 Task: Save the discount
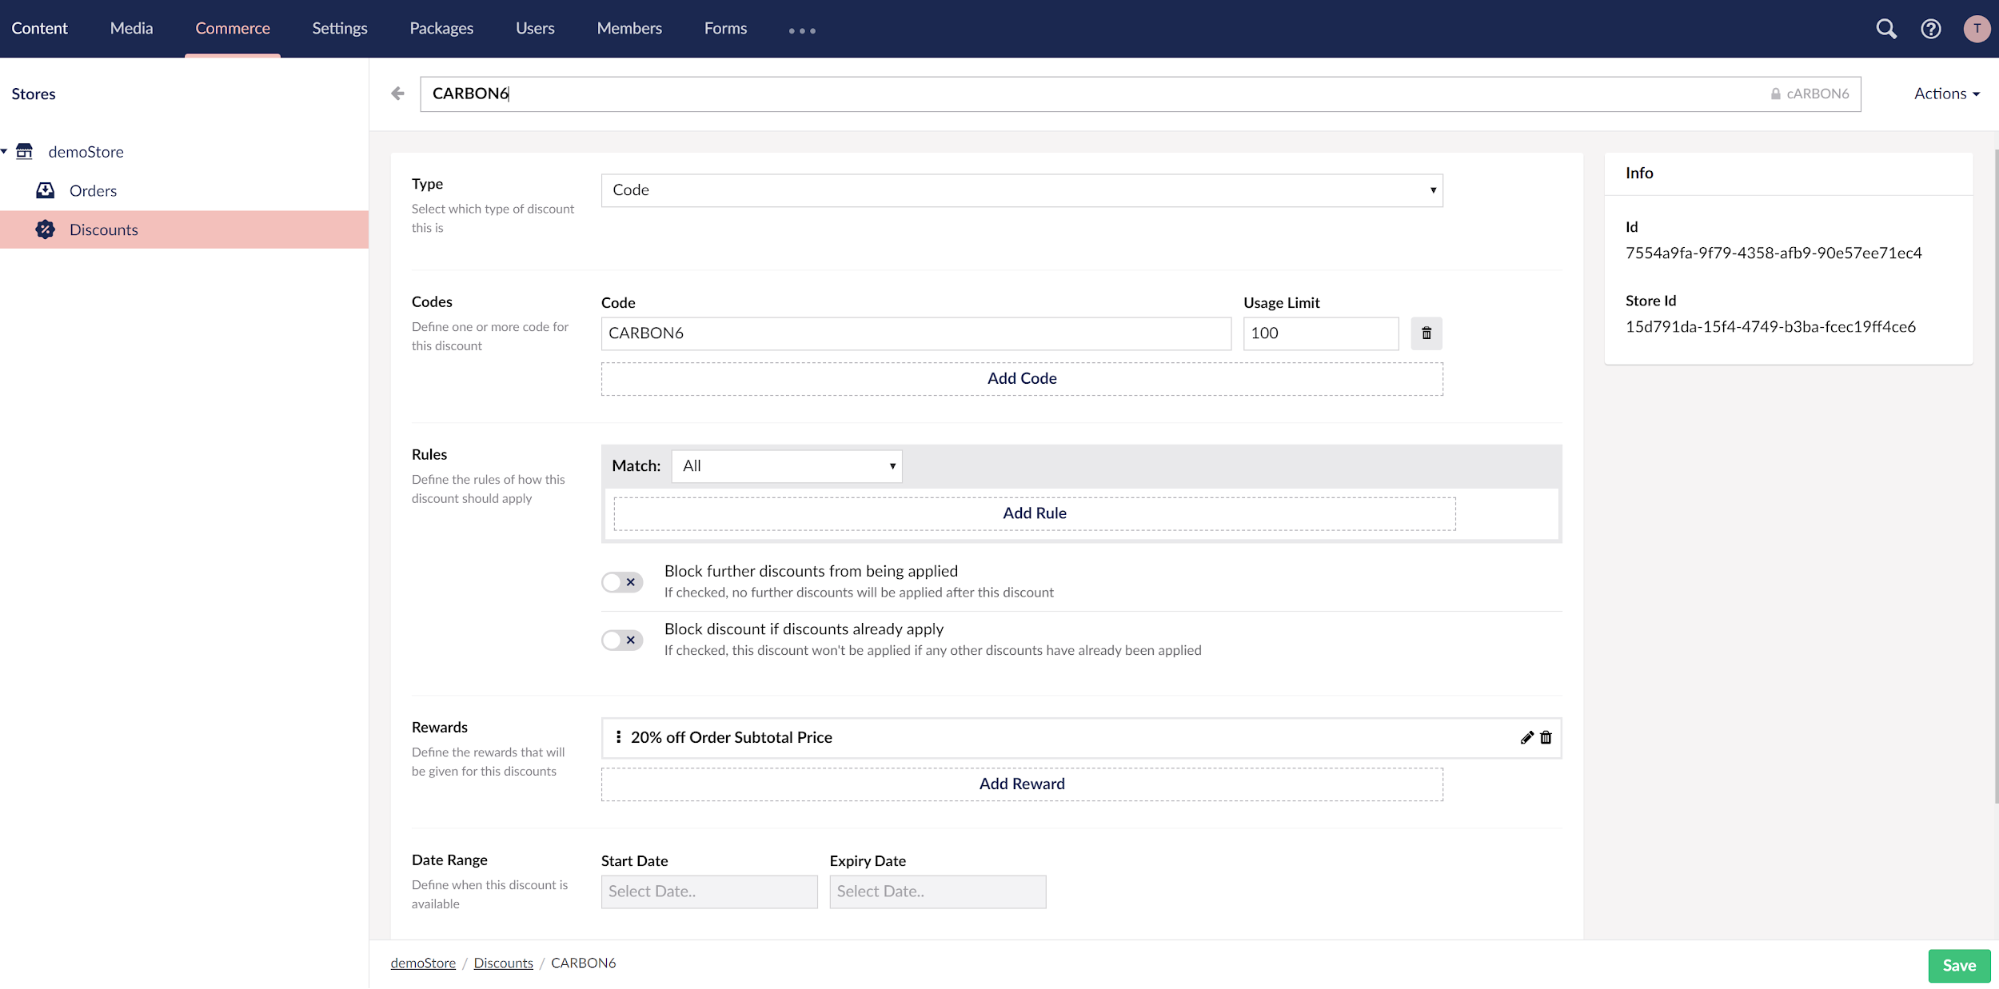pos(1959,965)
